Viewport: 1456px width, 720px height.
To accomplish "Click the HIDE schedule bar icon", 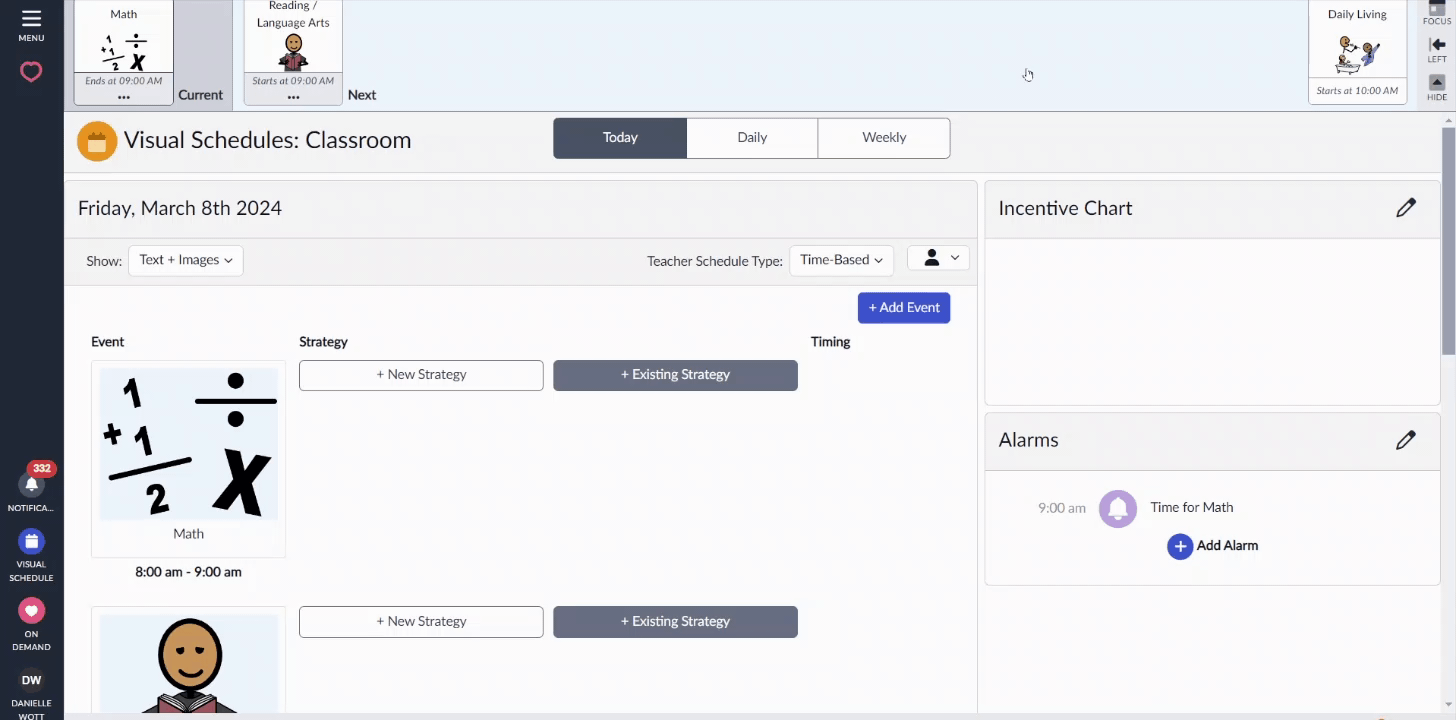I will coord(1437,82).
